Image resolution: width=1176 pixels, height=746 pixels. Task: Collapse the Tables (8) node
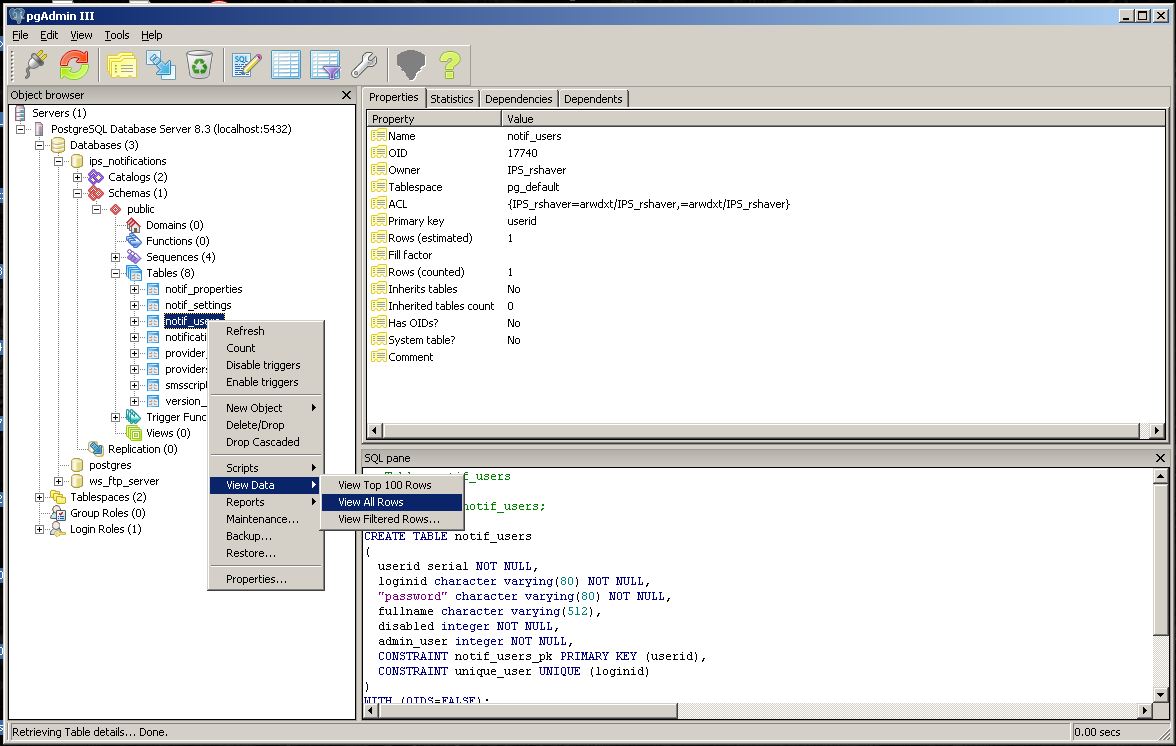[x=116, y=274]
